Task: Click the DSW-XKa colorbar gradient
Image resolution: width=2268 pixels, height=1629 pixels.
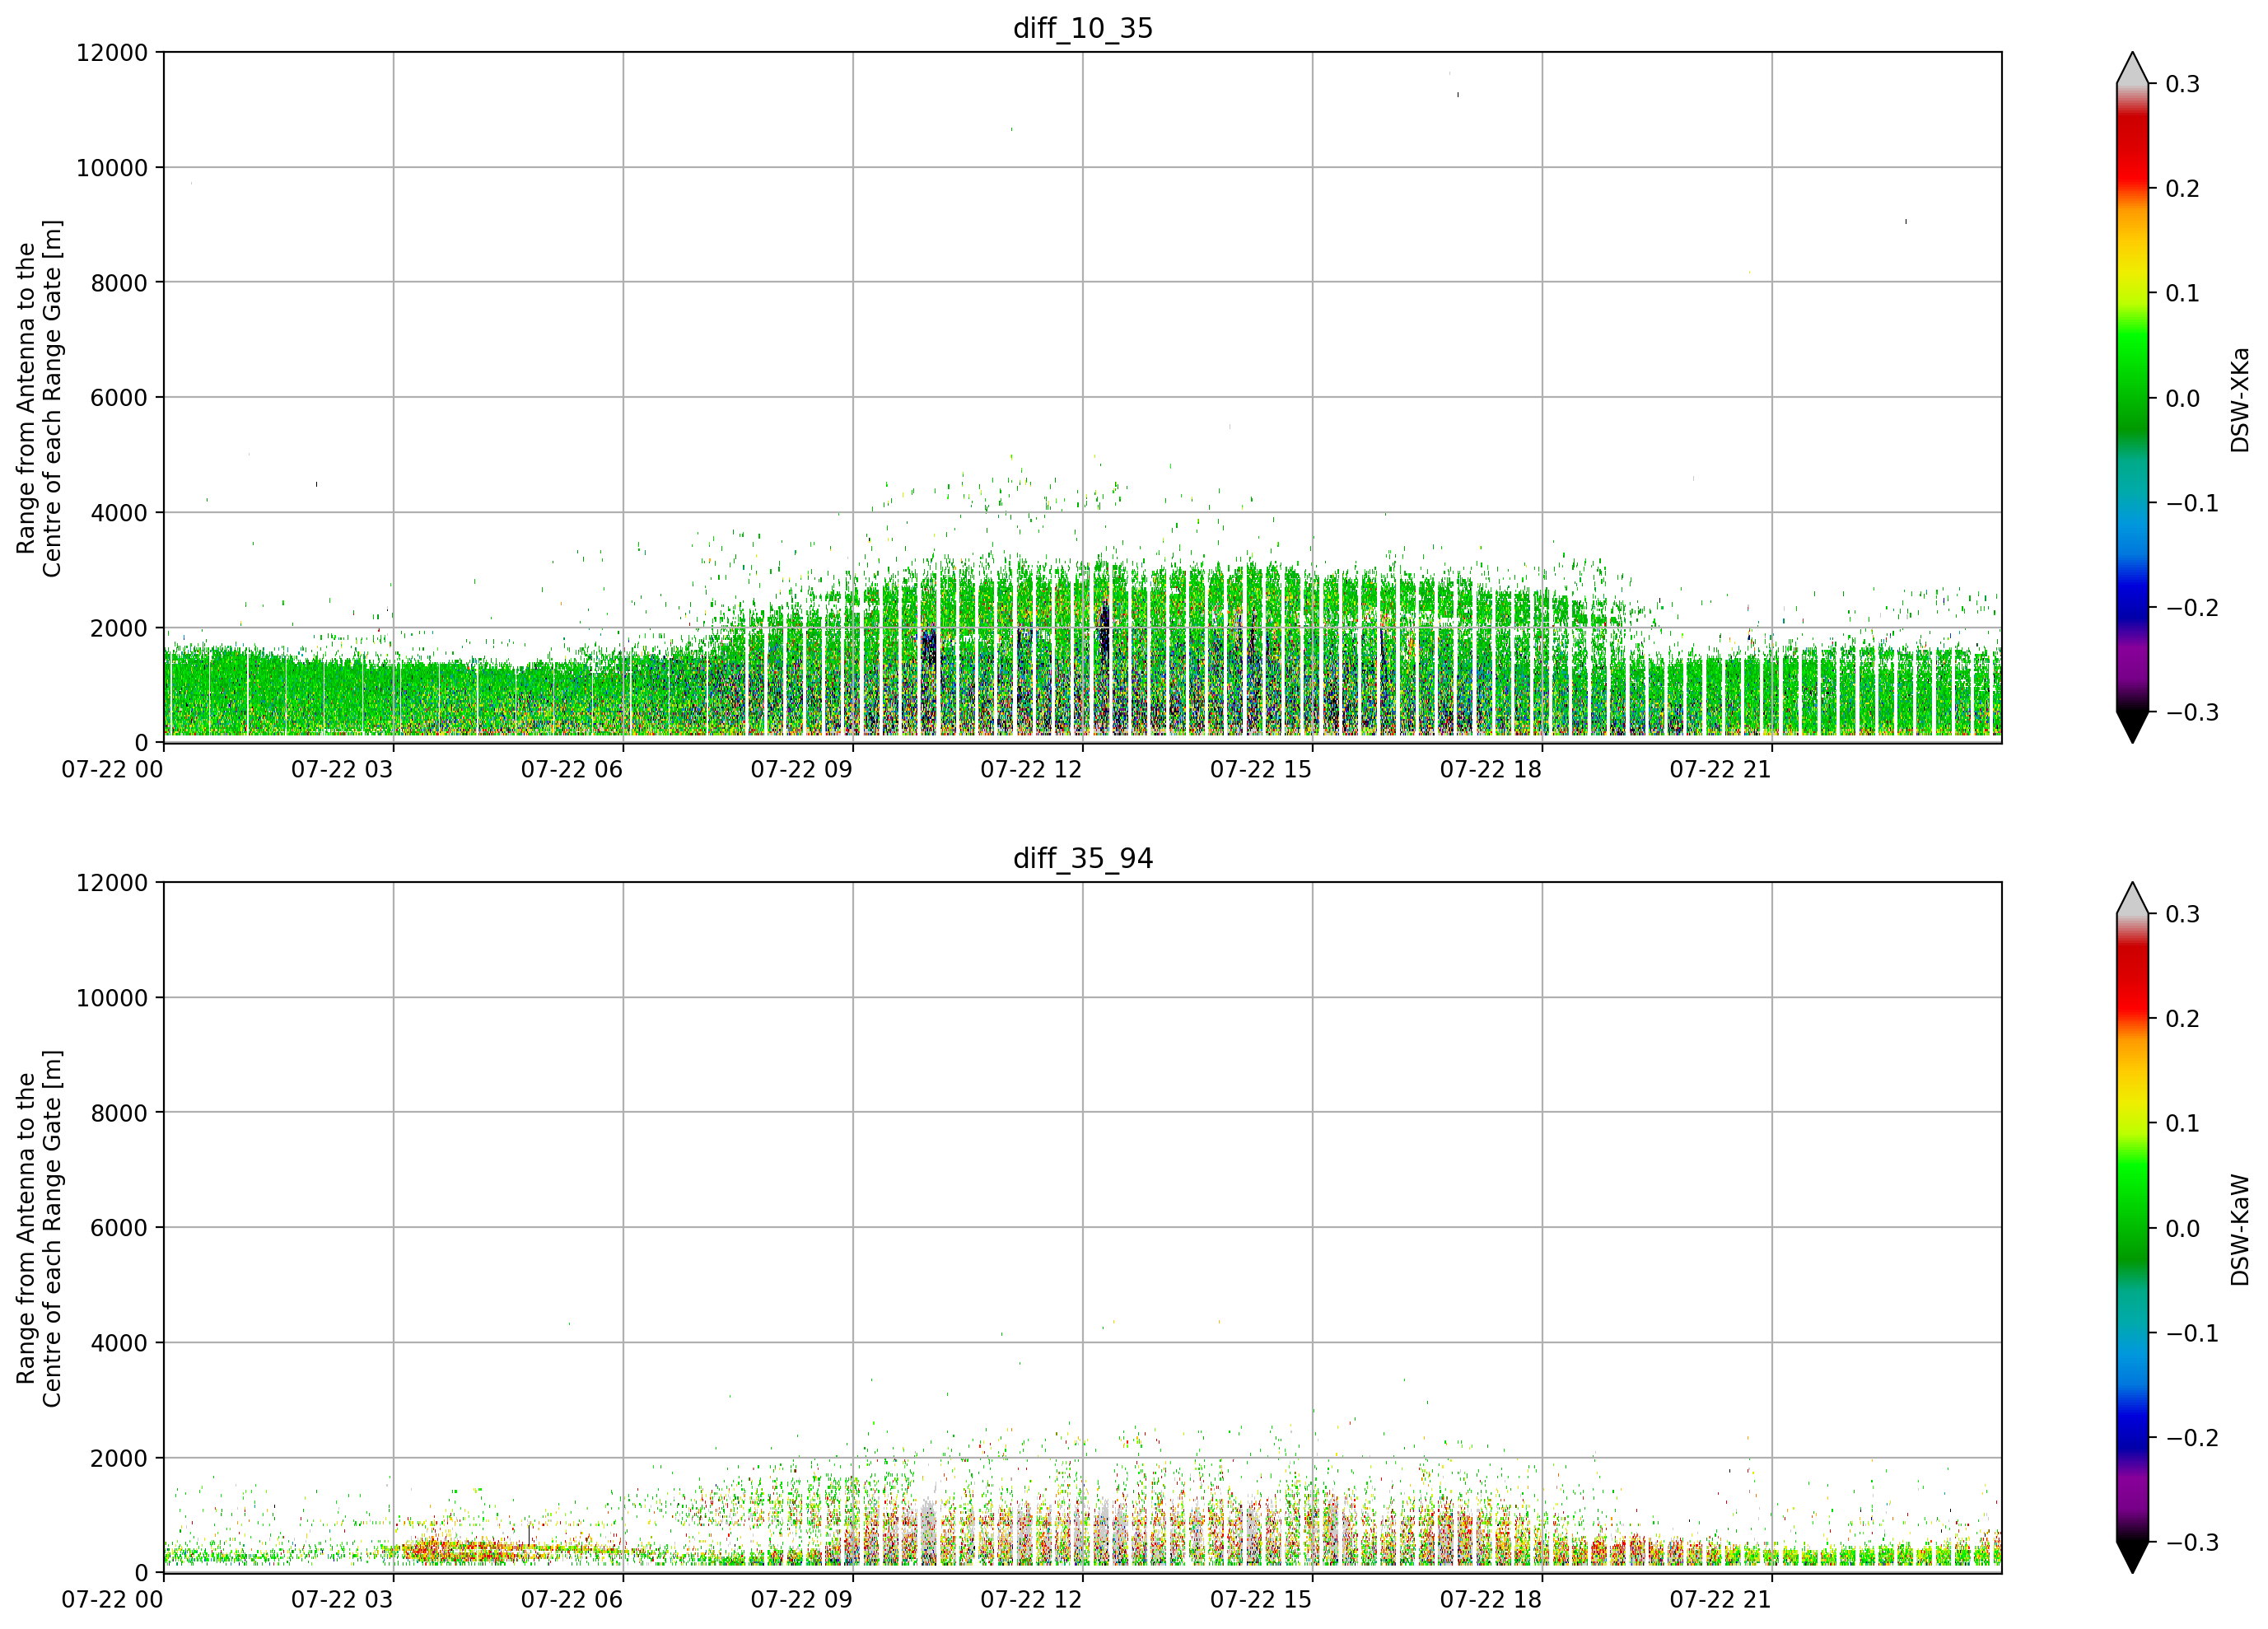Action: 2133,398
